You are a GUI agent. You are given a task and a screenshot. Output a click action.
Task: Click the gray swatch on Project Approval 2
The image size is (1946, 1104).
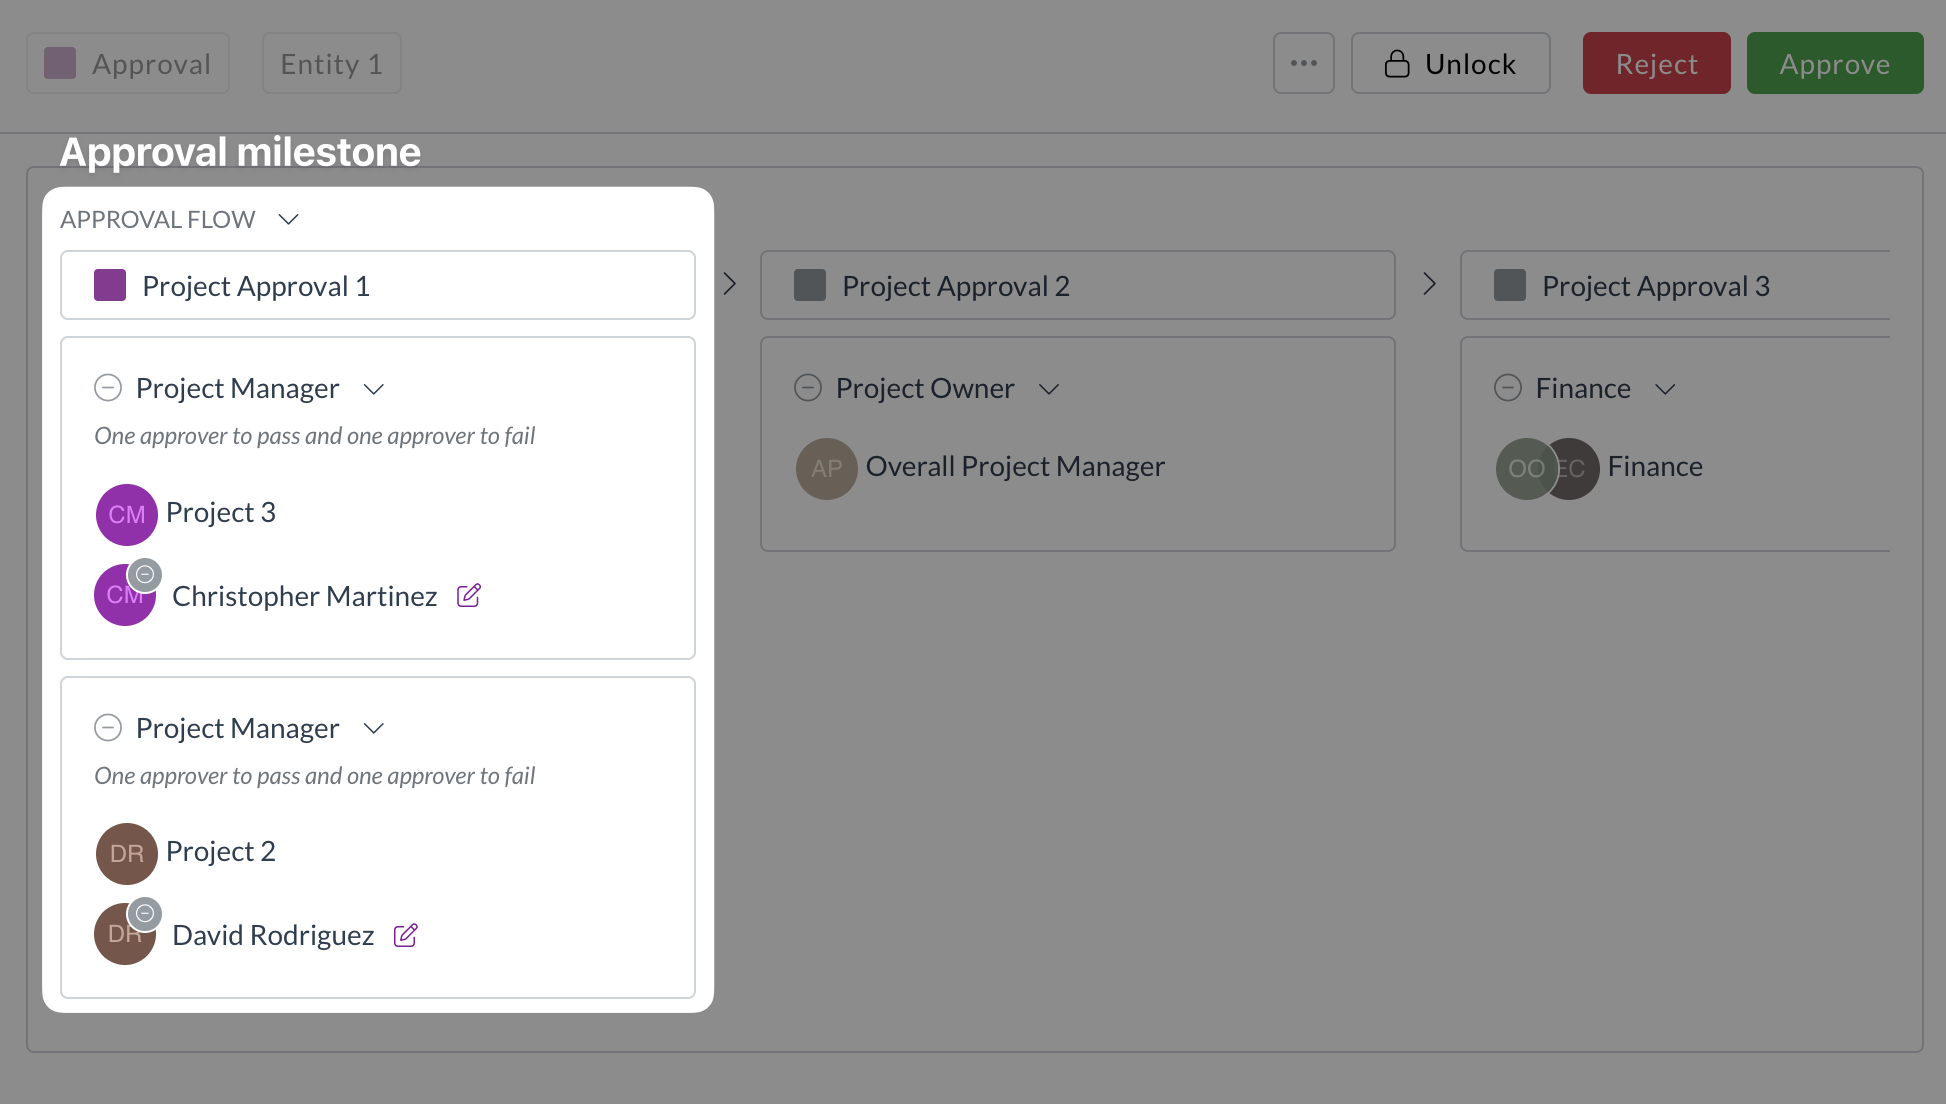pos(810,285)
